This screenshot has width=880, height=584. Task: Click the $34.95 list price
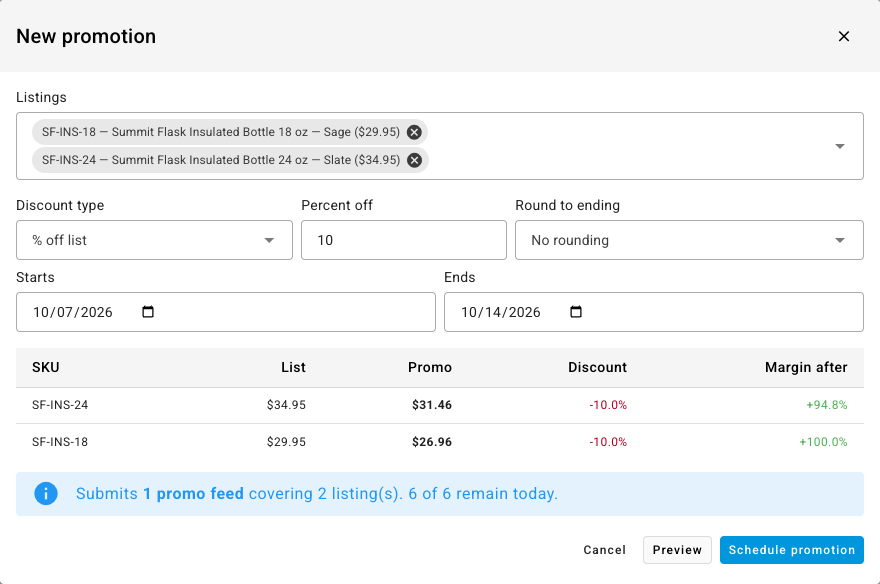(286, 405)
